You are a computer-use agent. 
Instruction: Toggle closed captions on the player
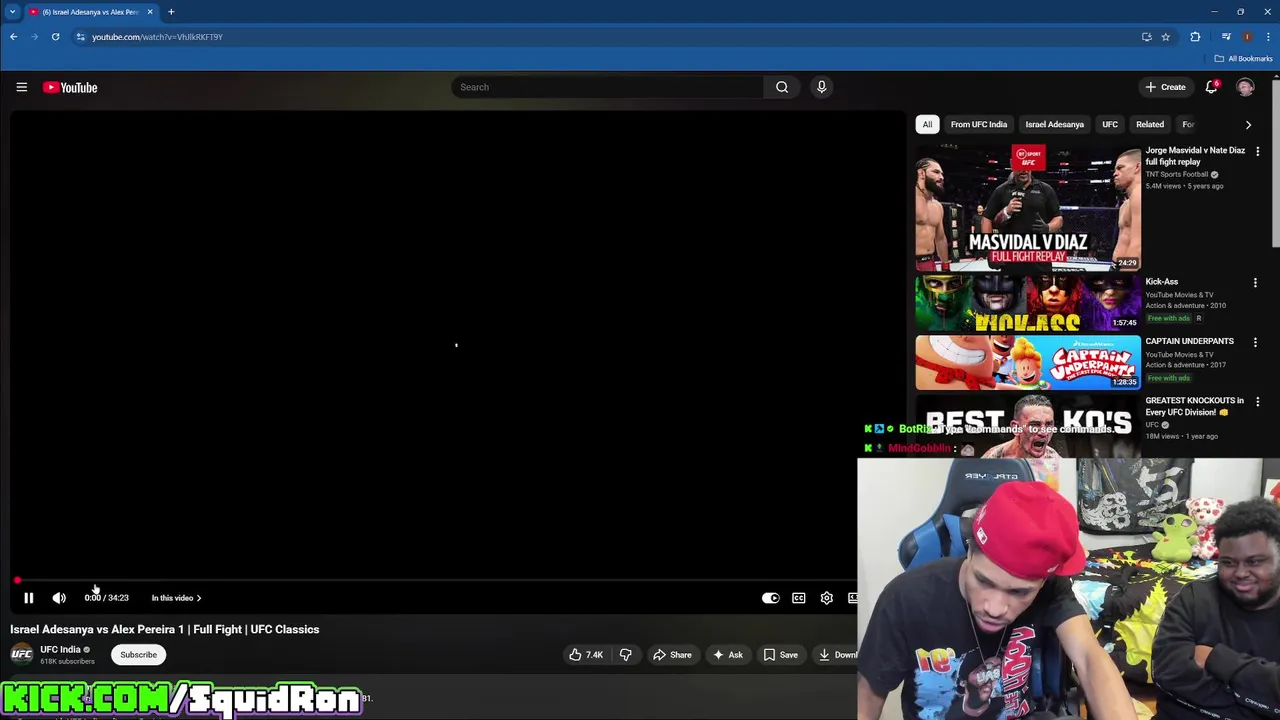(x=798, y=598)
